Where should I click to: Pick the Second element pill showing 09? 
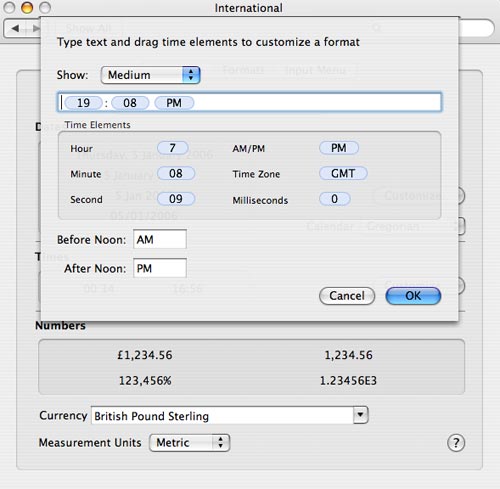[x=176, y=199]
